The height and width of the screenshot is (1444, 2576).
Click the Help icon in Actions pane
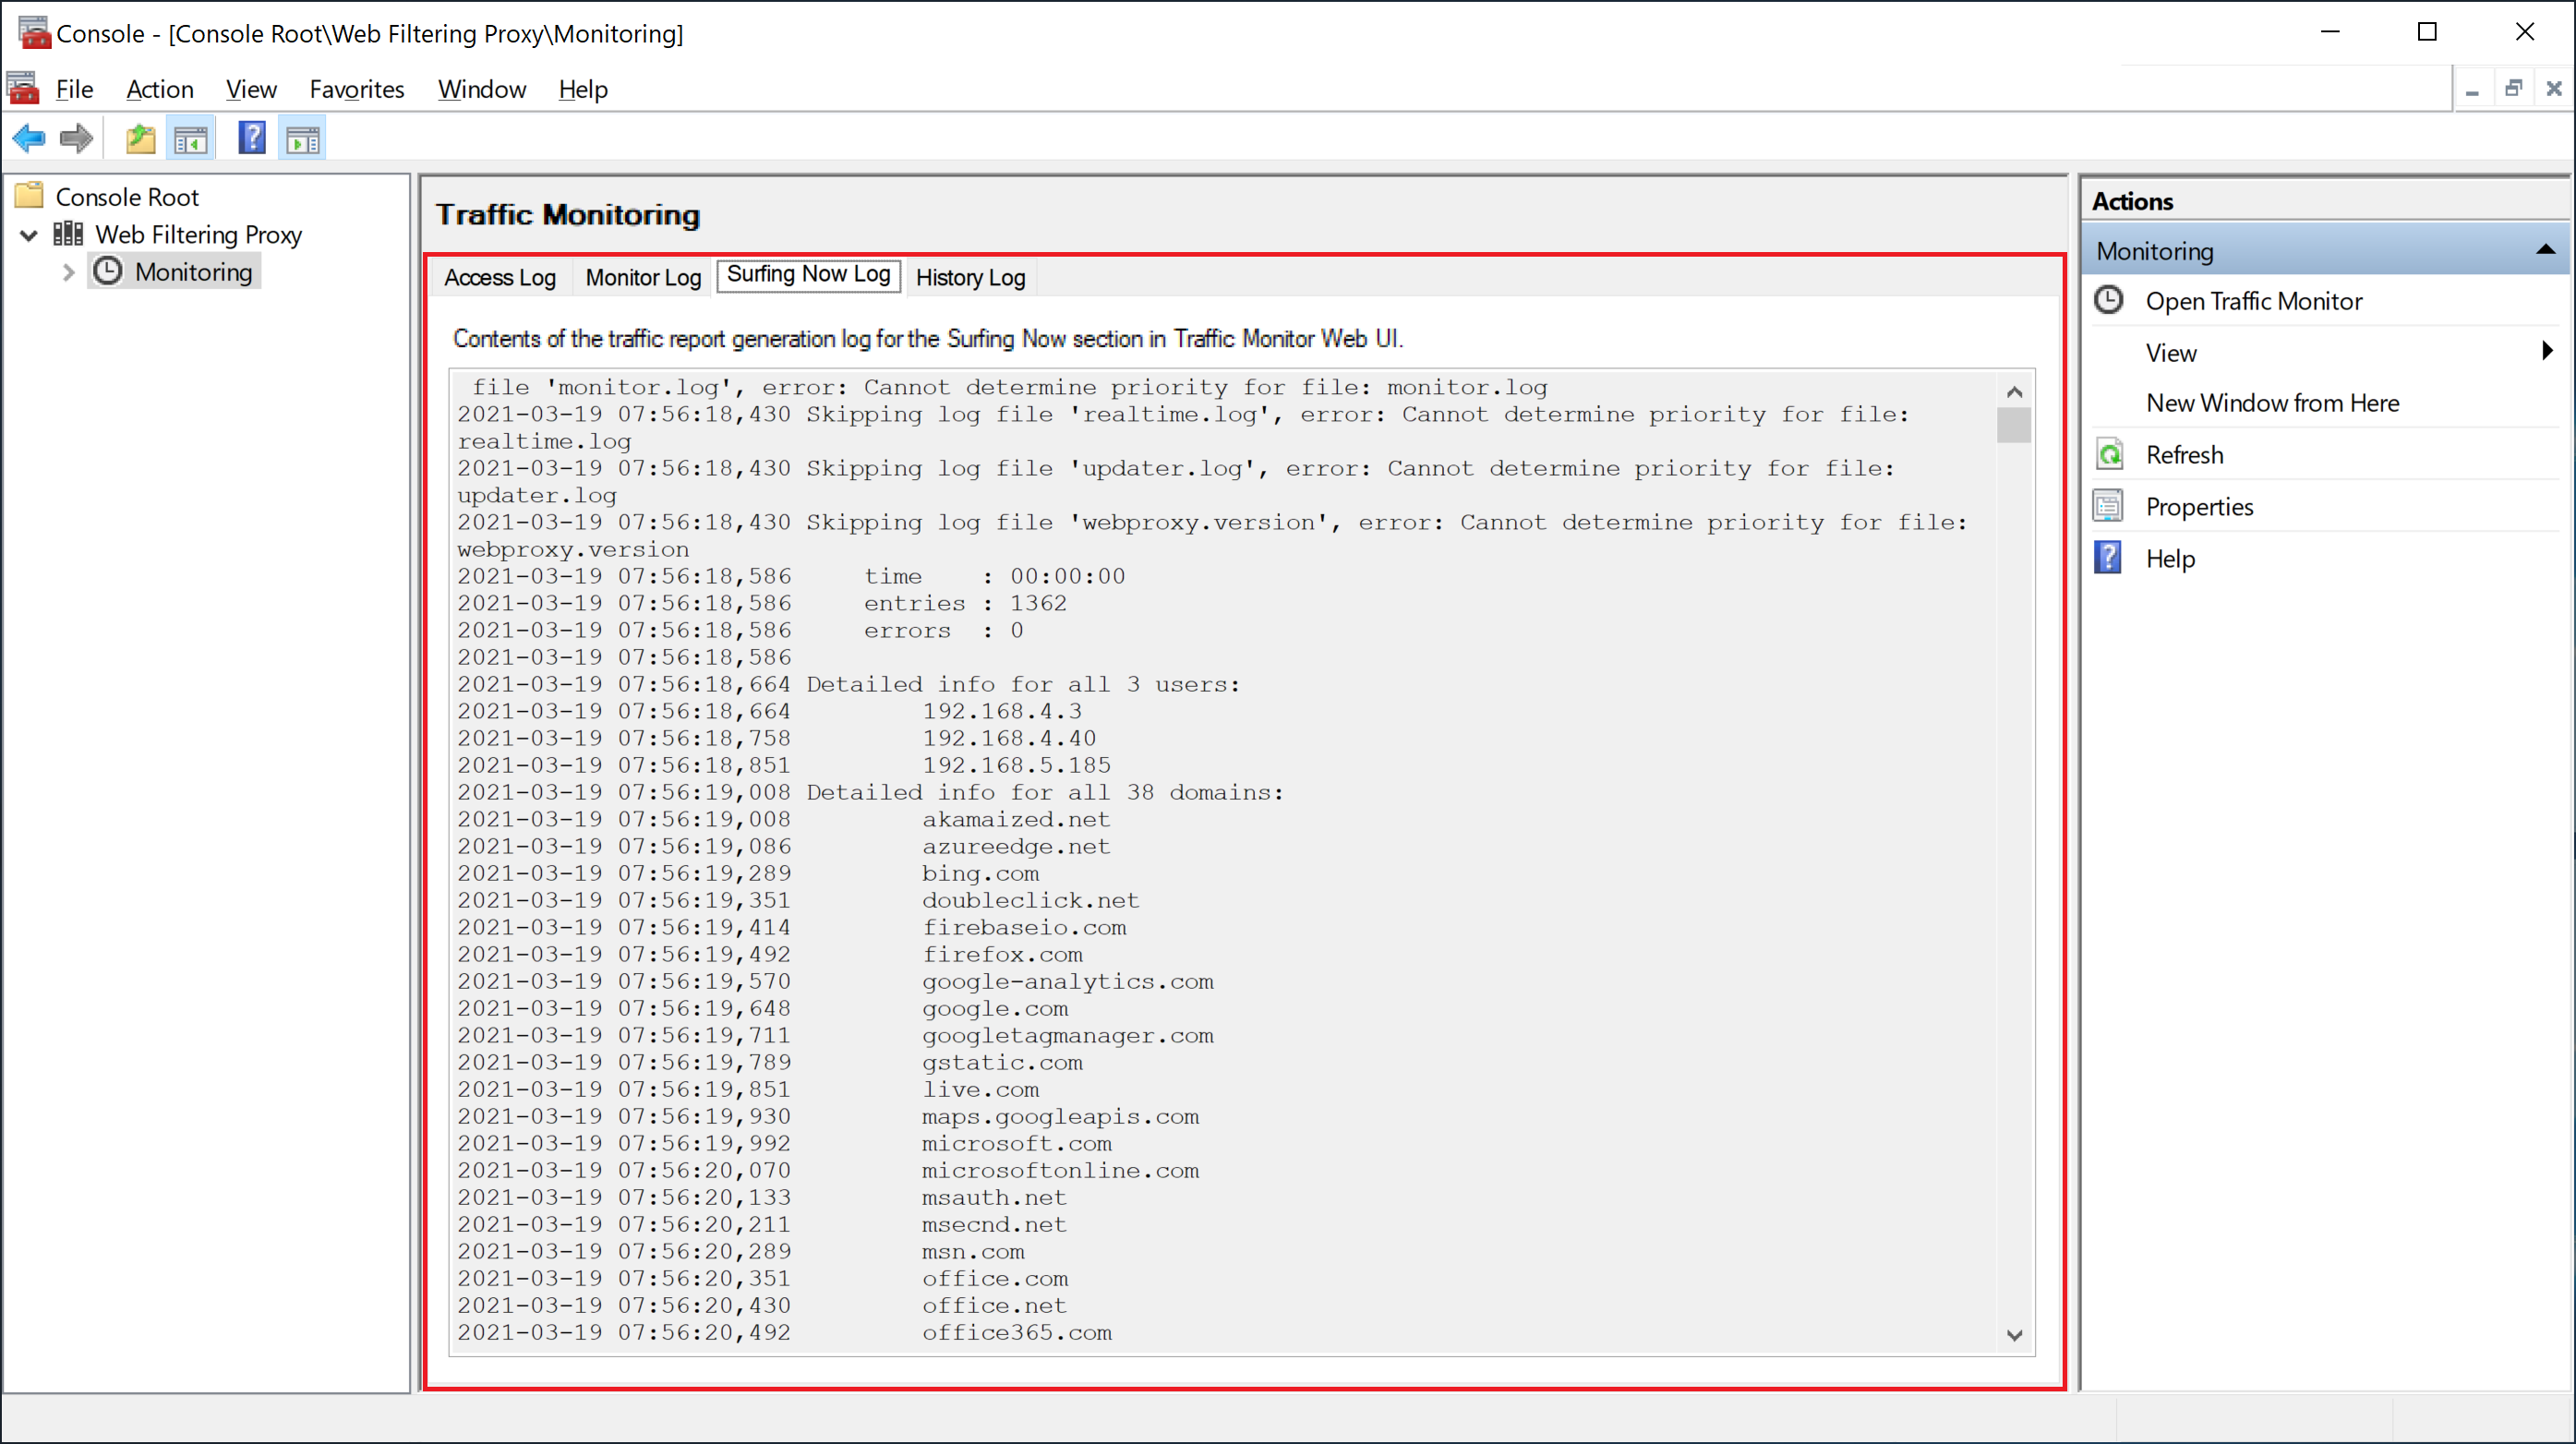click(2109, 558)
